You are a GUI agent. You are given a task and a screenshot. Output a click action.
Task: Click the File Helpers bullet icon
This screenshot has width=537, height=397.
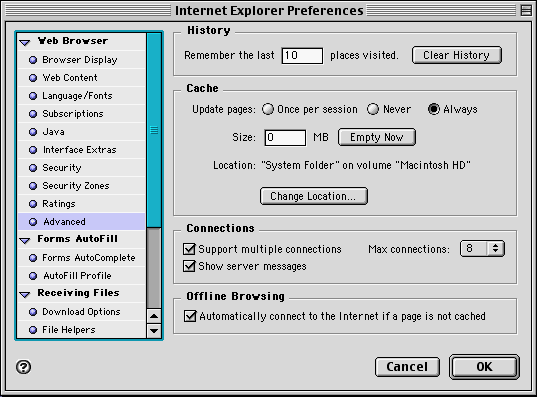33,330
